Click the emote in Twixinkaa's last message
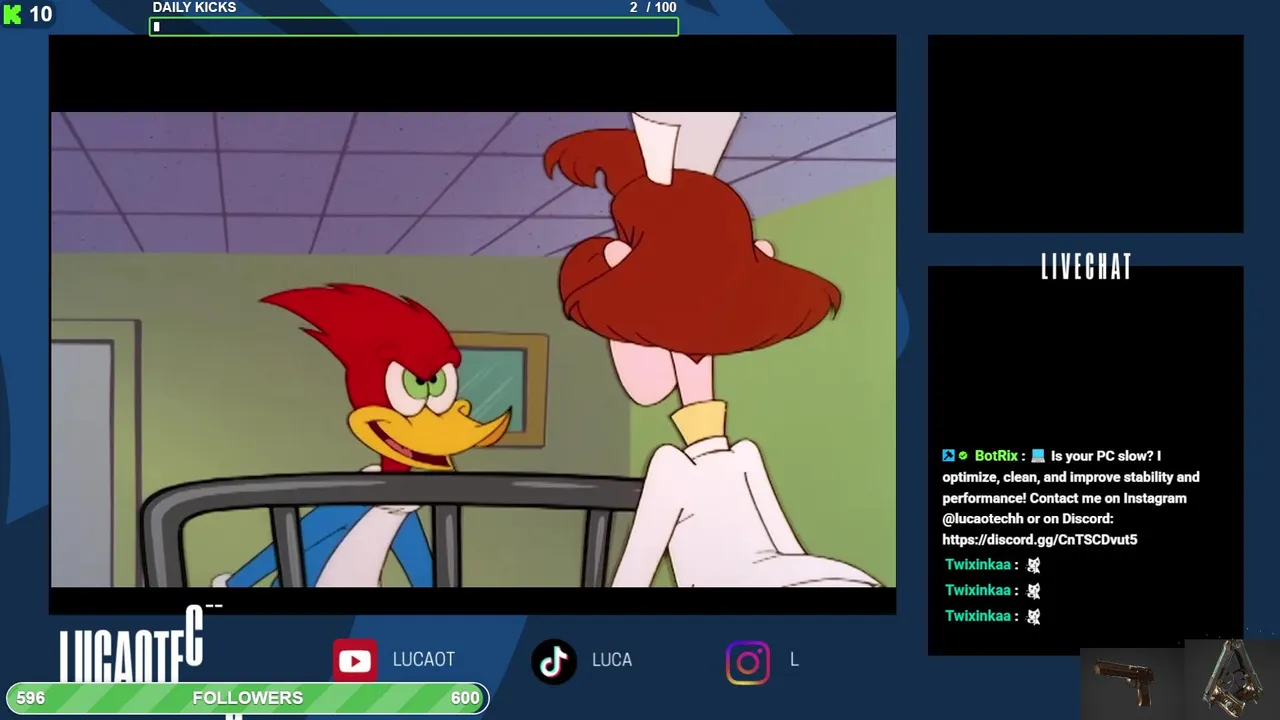 tap(1033, 616)
